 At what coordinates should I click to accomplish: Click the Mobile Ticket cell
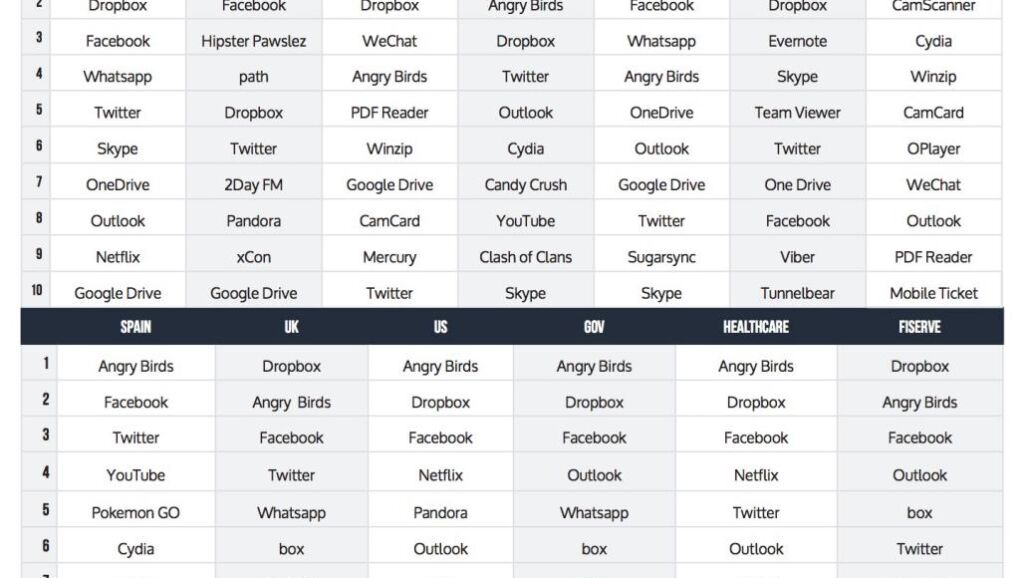tap(933, 293)
